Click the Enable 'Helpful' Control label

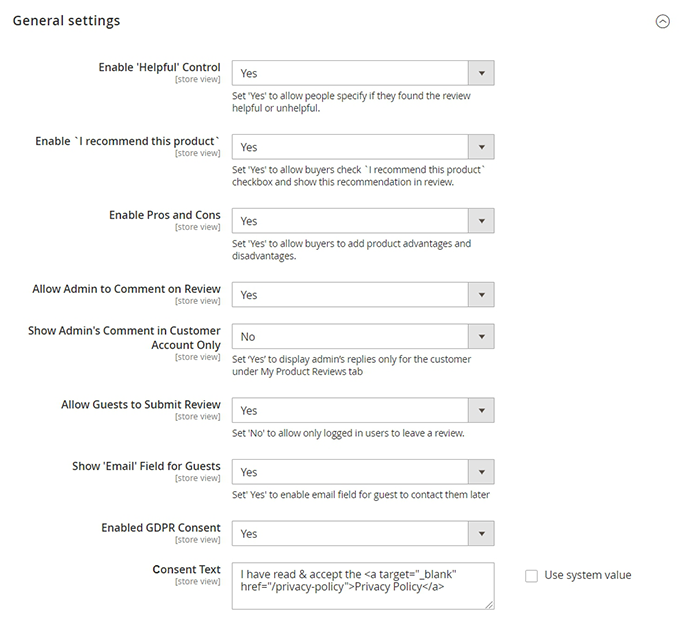pyautogui.click(x=159, y=67)
